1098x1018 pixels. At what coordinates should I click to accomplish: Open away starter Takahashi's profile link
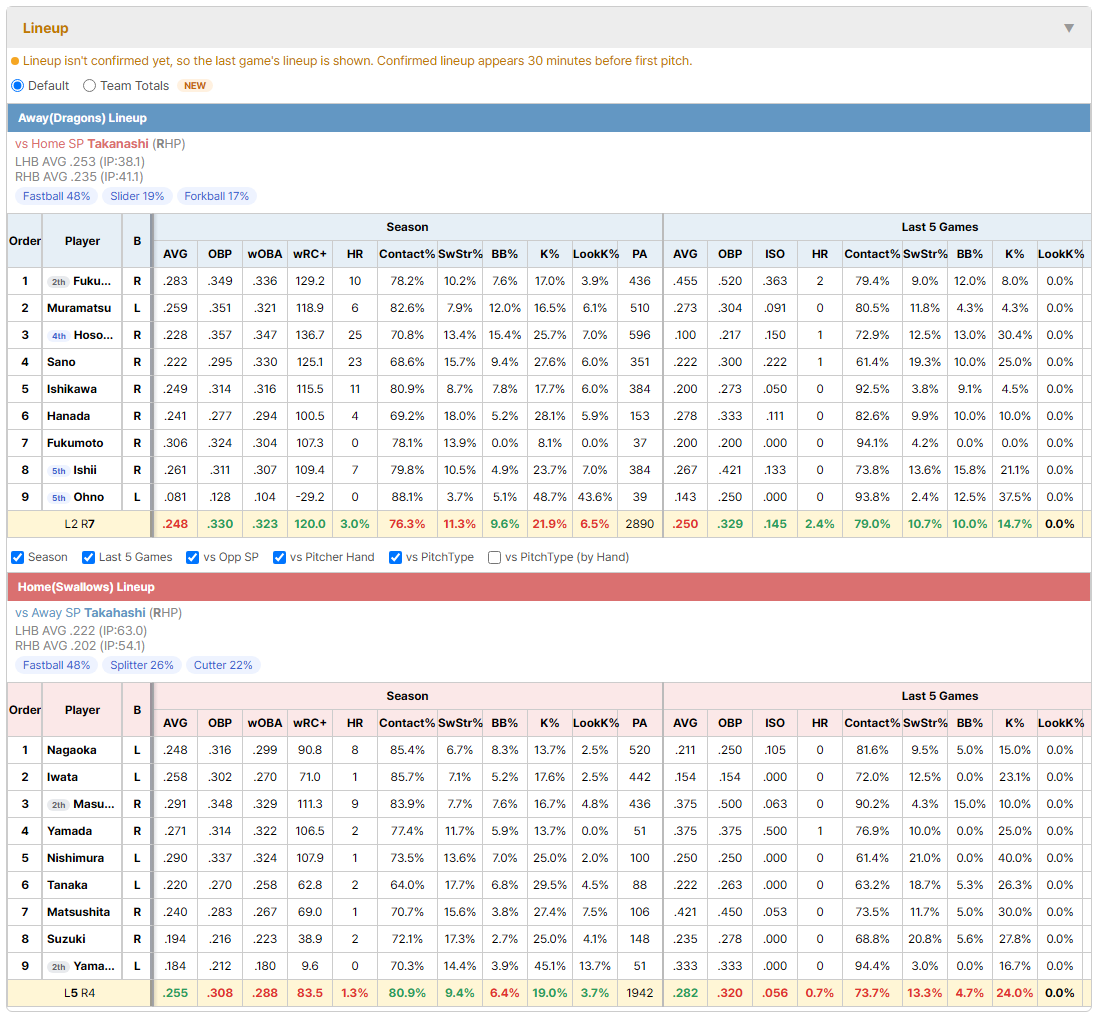coord(115,613)
